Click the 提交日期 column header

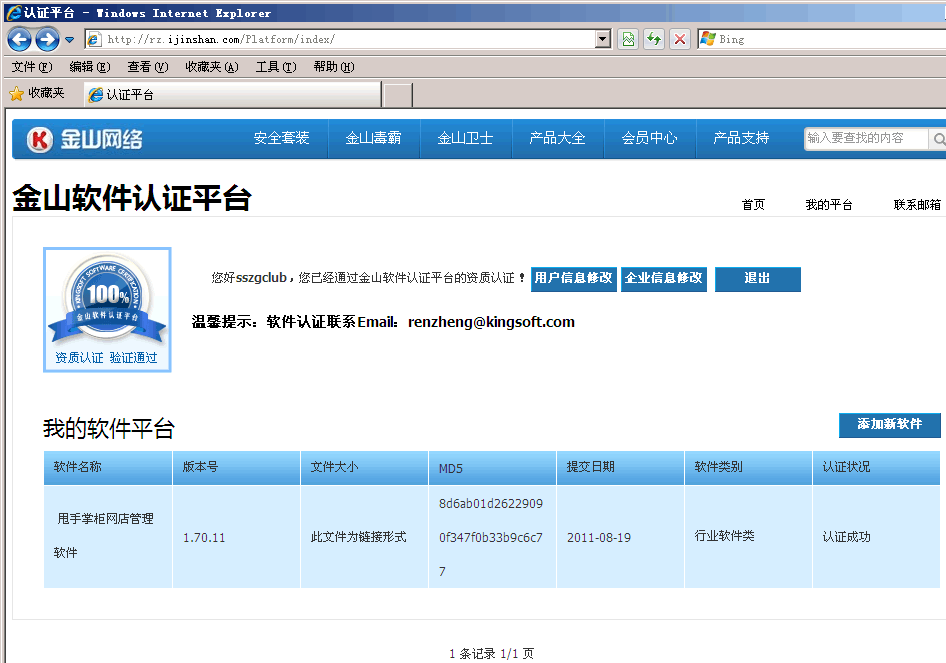(620, 468)
